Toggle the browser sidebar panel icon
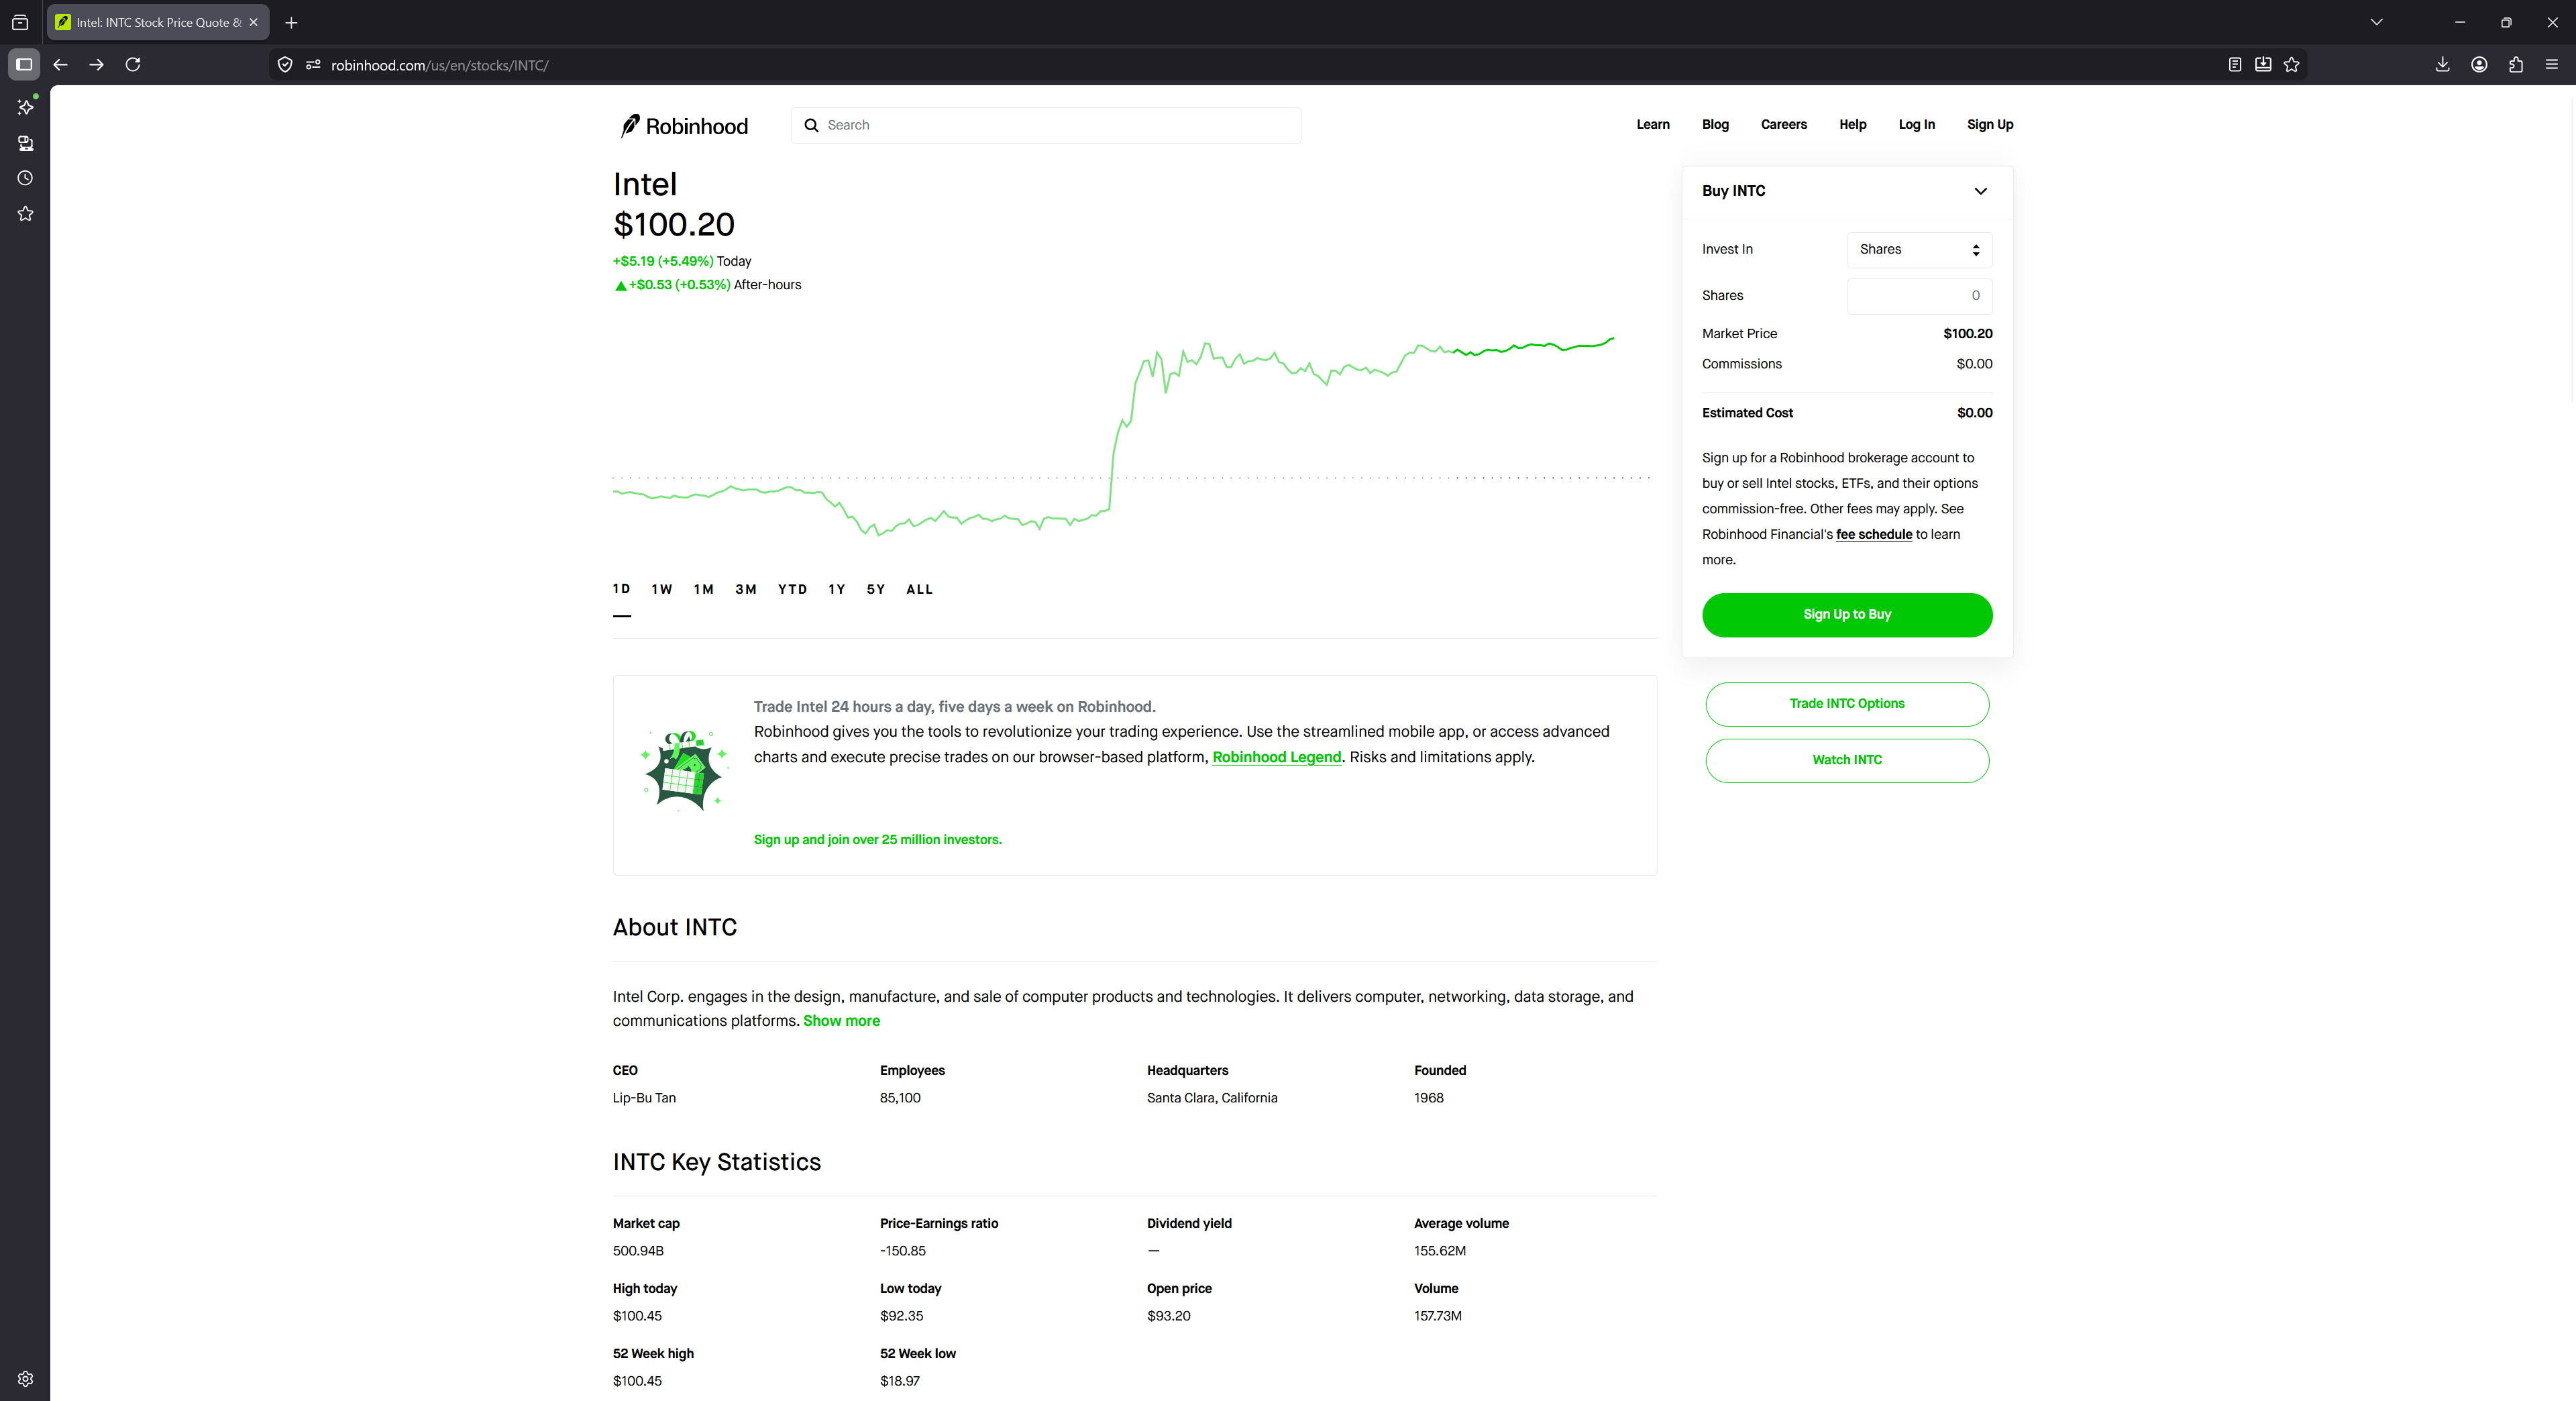Image resolution: width=2576 pixels, height=1401 pixels. coord(24,65)
